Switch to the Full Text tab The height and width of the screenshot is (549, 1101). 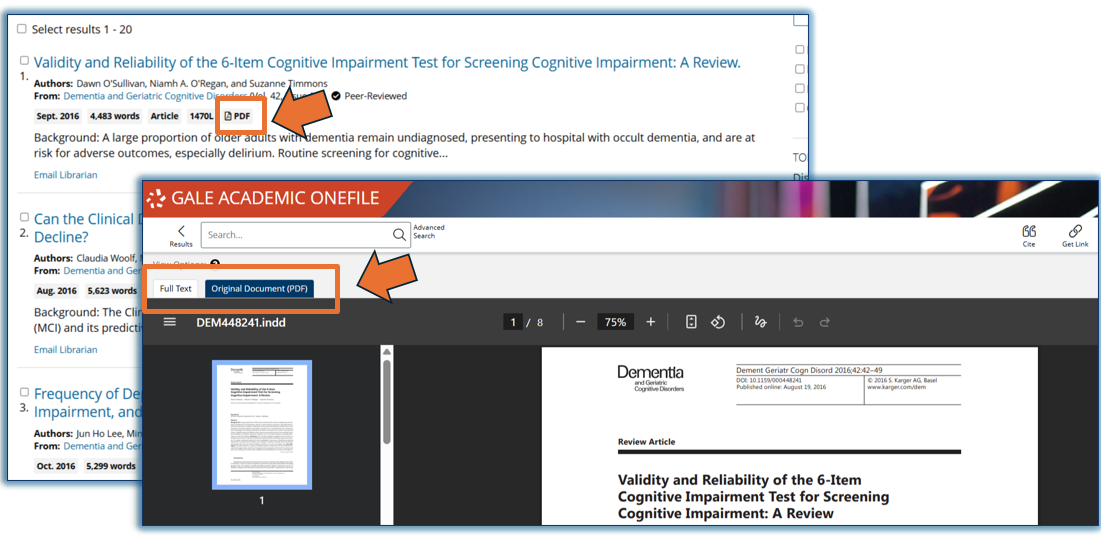(176, 289)
